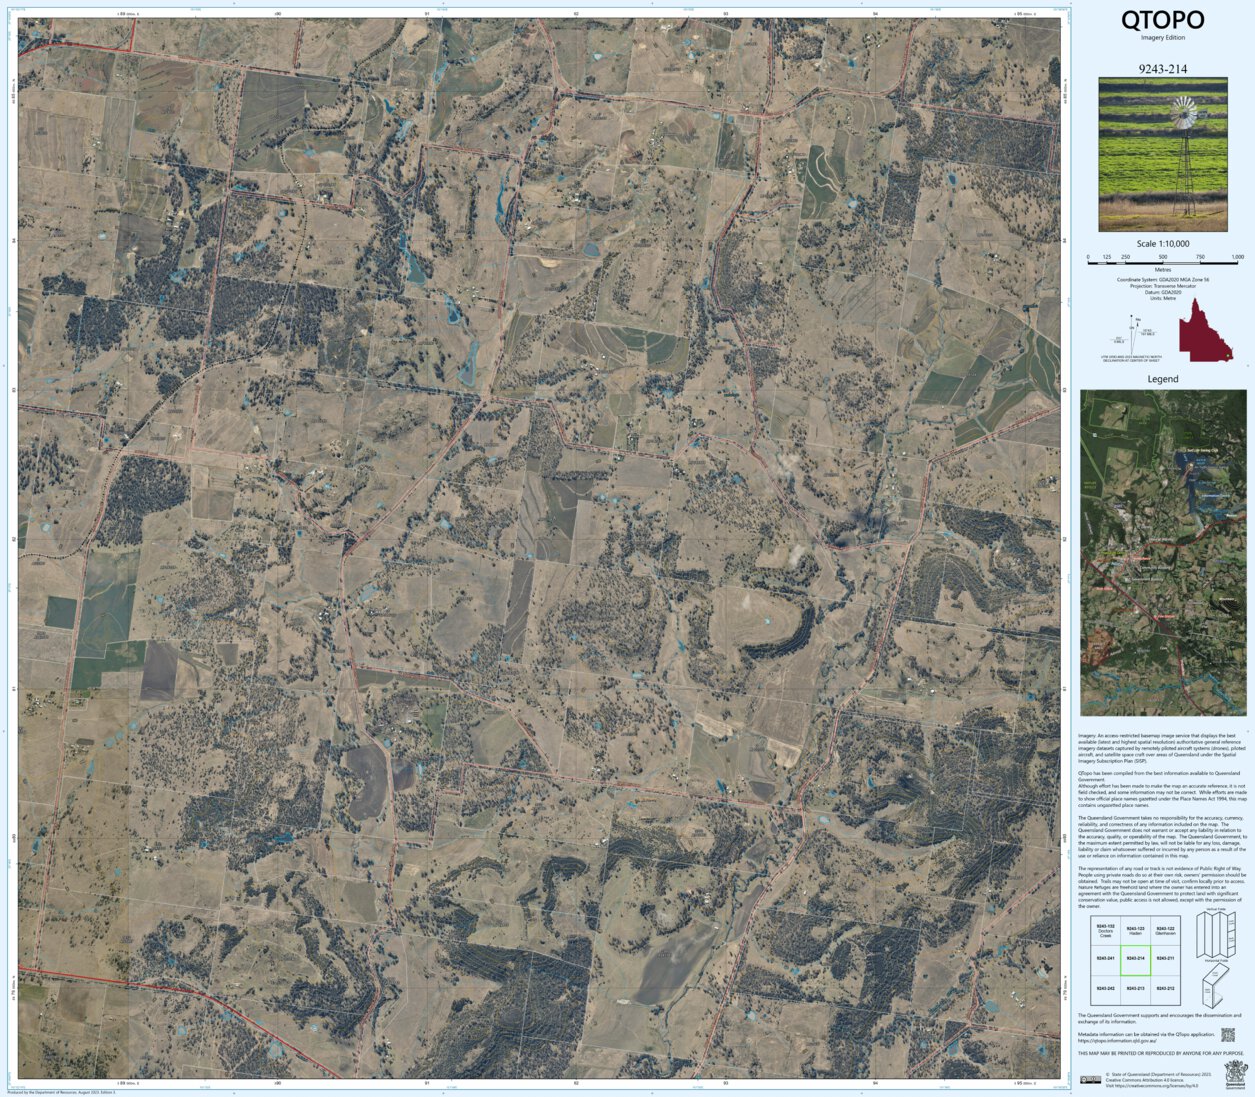Click the Horizontal Fold instruction diagram
The image size is (1255, 1097).
click(1214, 984)
